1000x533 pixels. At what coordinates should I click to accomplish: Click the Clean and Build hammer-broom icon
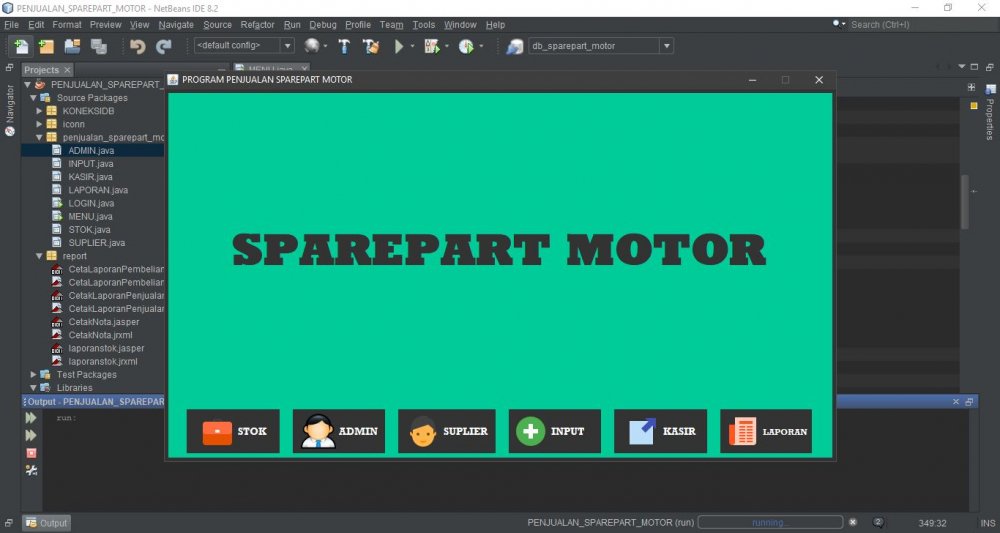pyautogui.click(x=371, y=46)
